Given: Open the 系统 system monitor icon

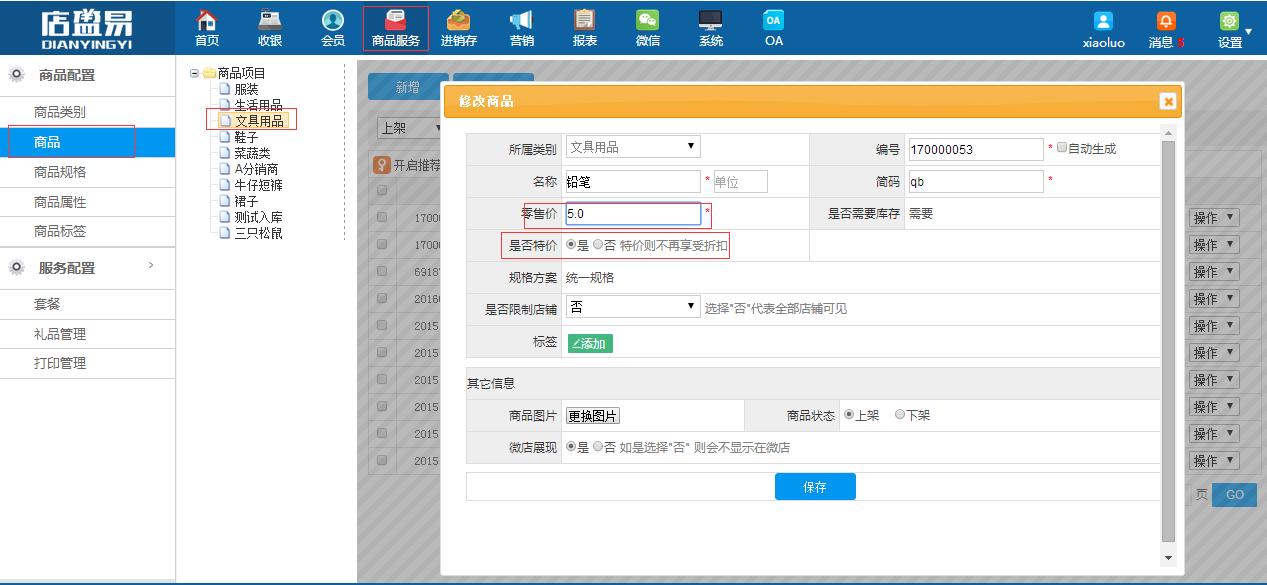Looking at the screenshot, I should point(710,19).
